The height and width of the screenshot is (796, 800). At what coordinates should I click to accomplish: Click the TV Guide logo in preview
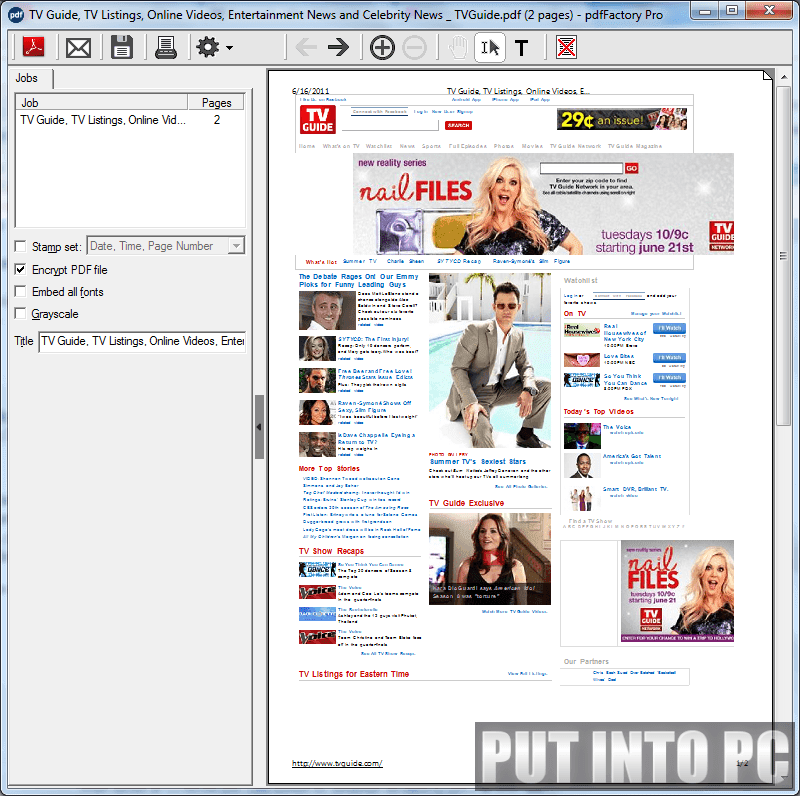pos(318,120)
